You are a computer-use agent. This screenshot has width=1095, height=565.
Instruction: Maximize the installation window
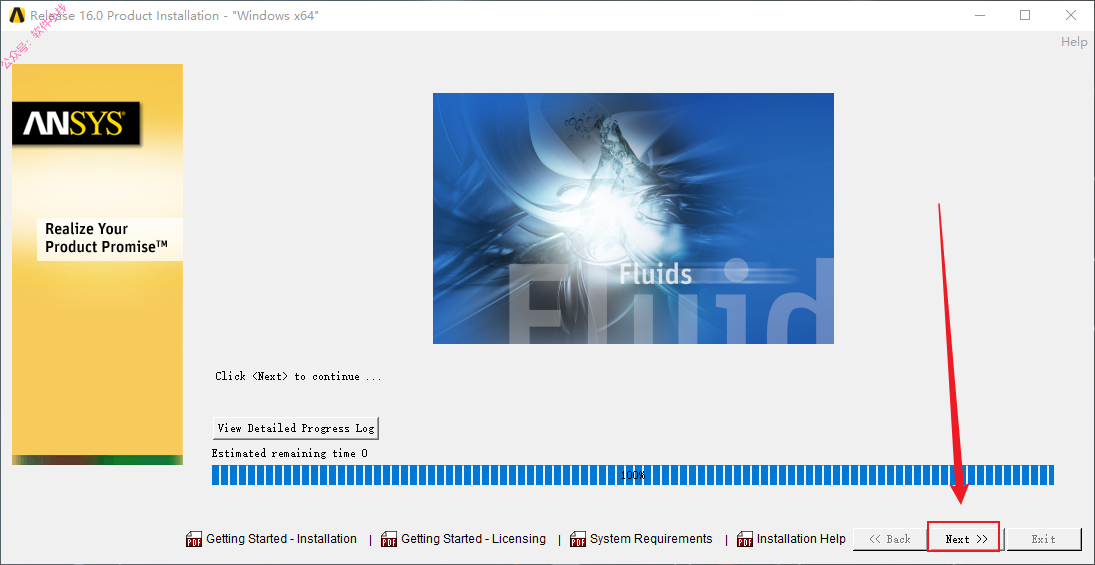coord(1024,15)
